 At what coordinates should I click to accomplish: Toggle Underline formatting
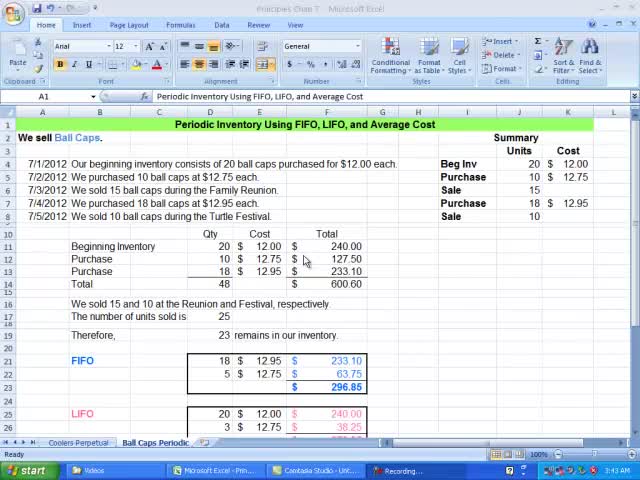pyautogui.click(x=88, y=65)
